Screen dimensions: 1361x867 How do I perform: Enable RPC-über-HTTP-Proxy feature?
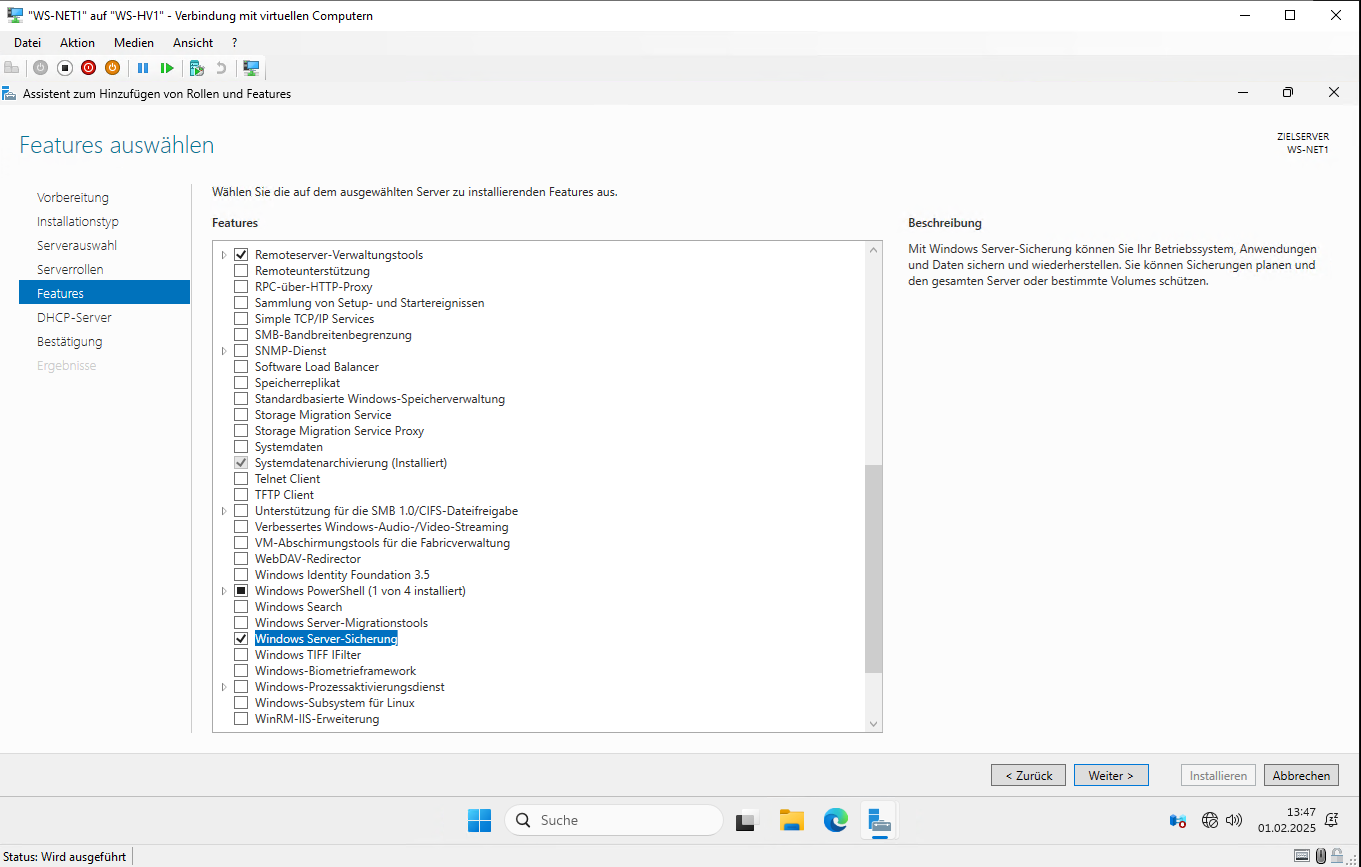tap(241, 287)
